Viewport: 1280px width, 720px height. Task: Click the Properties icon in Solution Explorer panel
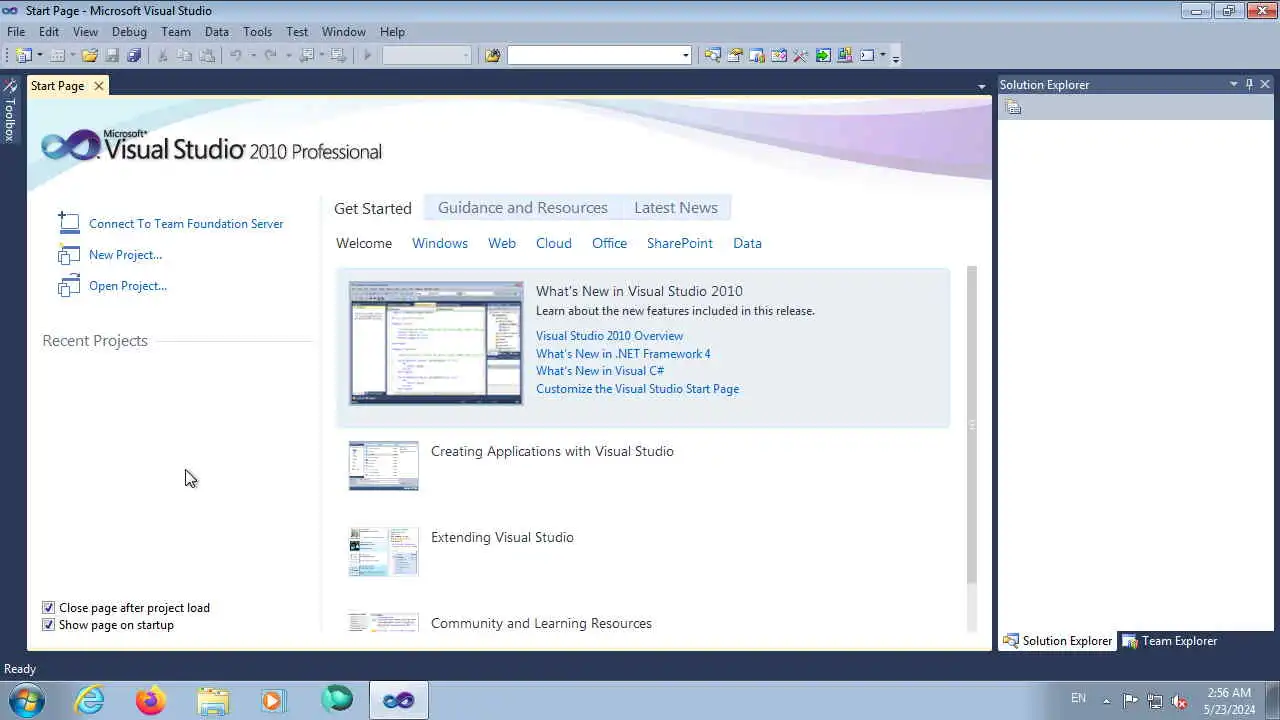[x=1013, y=108]
